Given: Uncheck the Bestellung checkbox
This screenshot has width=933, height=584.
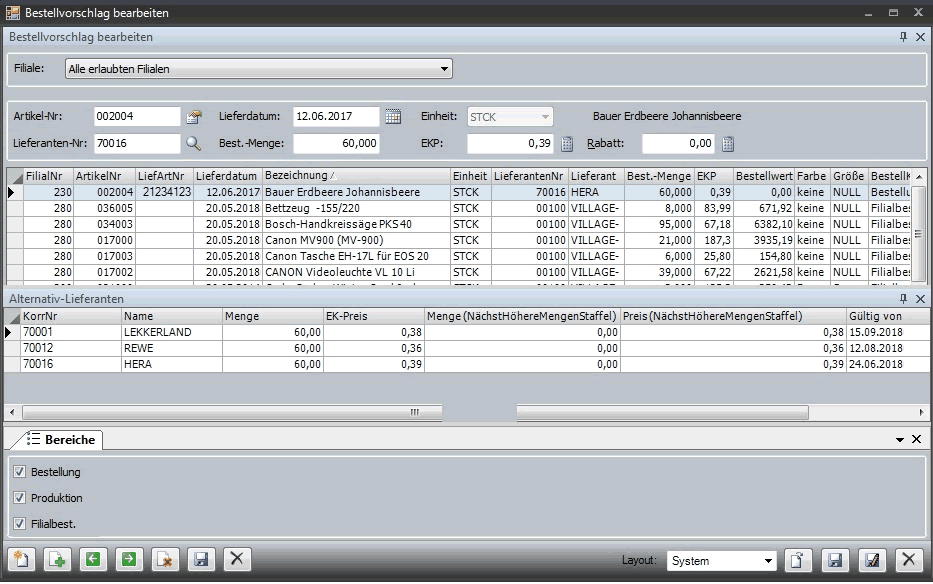Looking at the screenshot, I should coord(20,472).
